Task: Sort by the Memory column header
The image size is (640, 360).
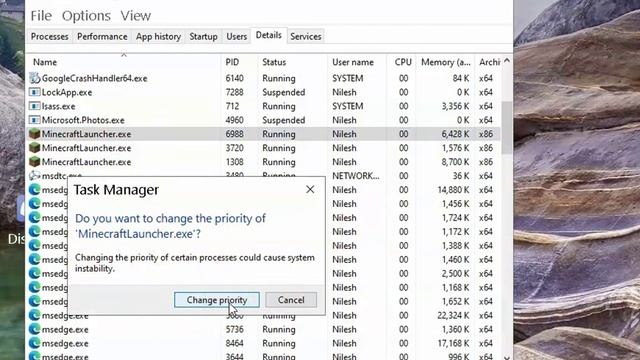Action: [x=446, y=62]
